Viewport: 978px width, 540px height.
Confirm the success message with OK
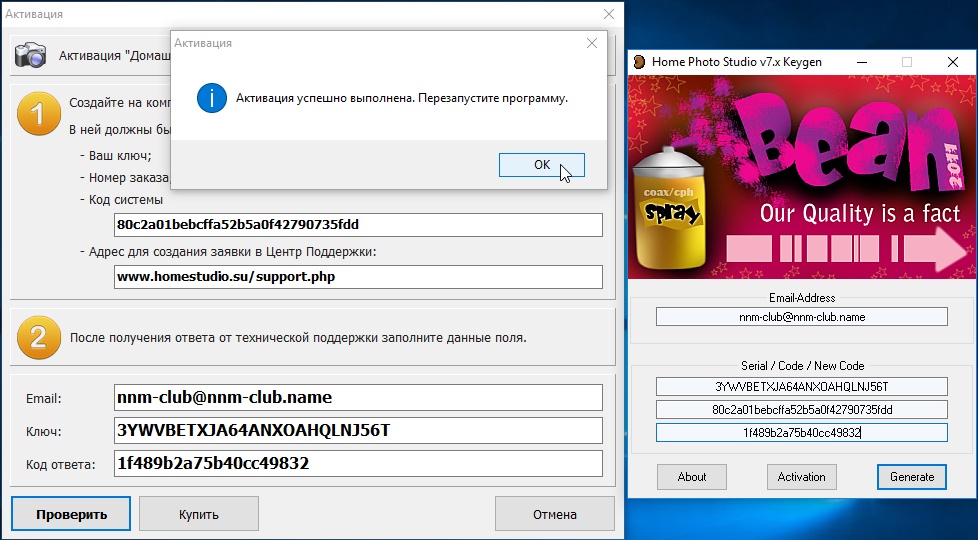pos(541,165)
